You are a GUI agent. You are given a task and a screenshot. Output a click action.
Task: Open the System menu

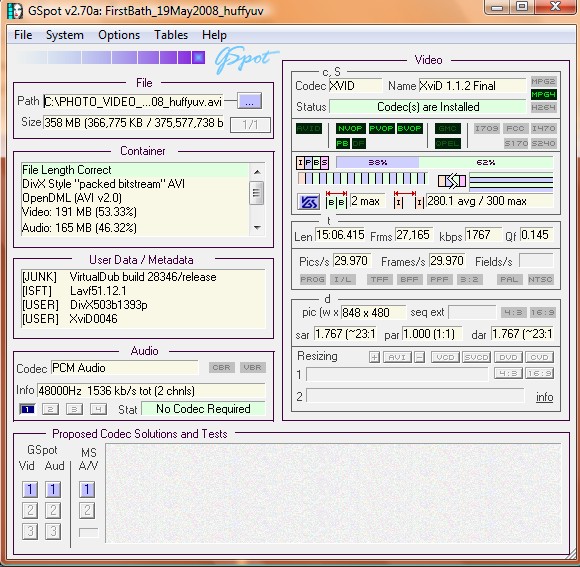65,35
